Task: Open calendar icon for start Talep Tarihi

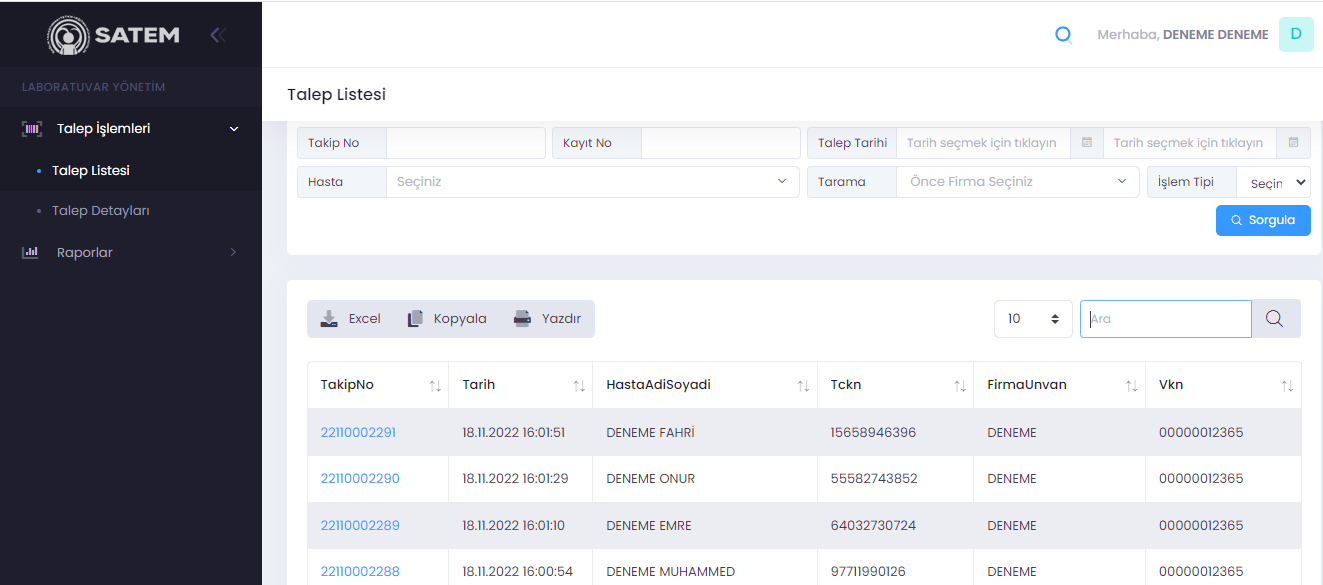Action: [1087, 143]
